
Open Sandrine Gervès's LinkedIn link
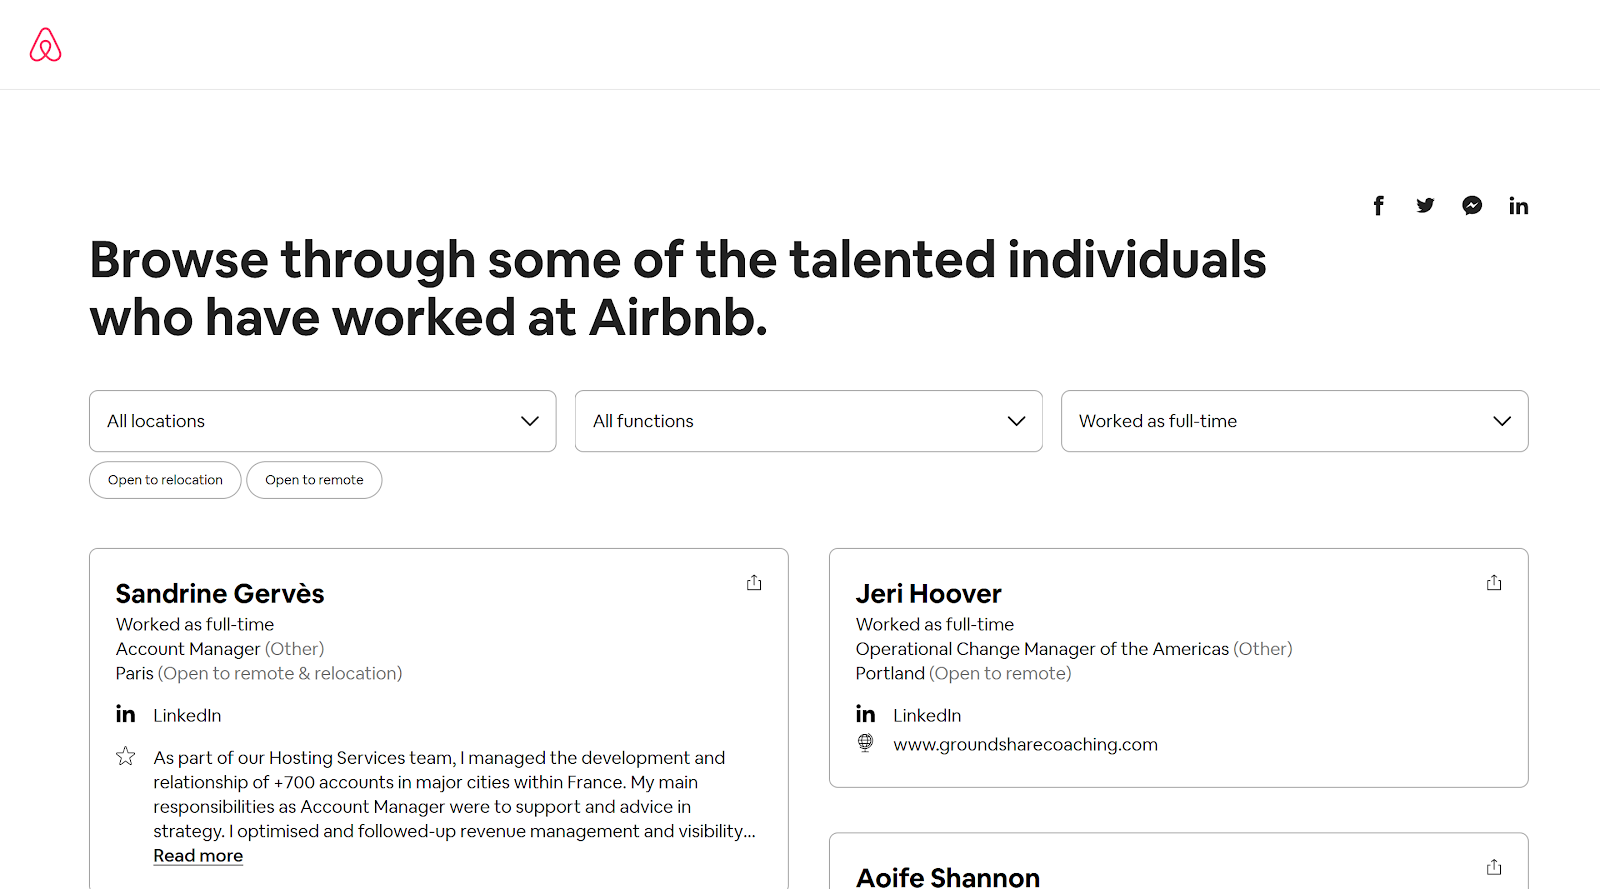(187, 715)
